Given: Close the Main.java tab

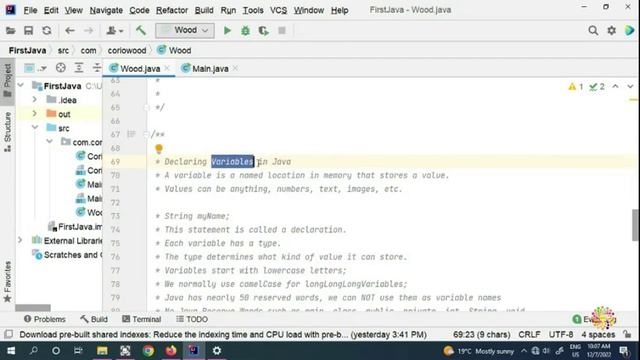Looking at the screenshot, I should (x=235, y=69).
